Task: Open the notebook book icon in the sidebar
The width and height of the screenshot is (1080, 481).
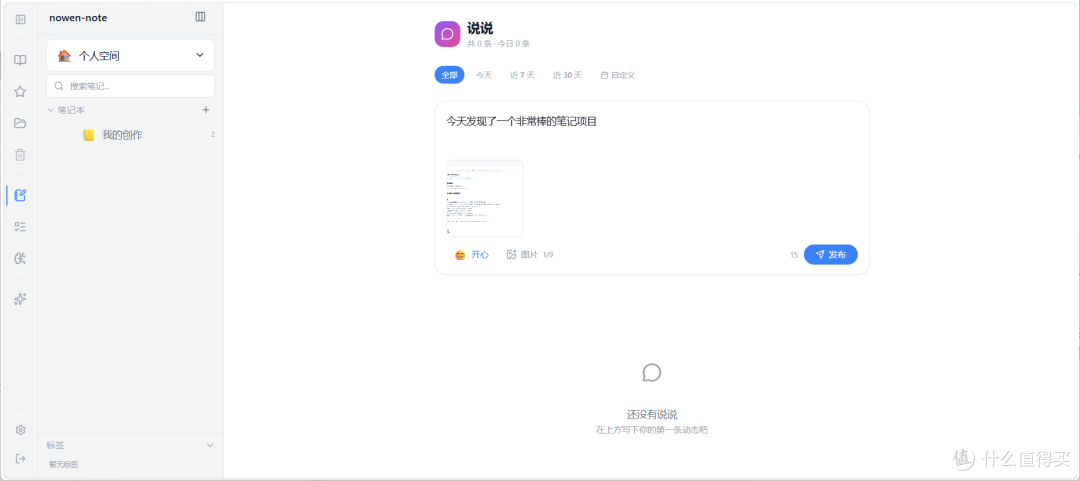Action: [21, 60]
